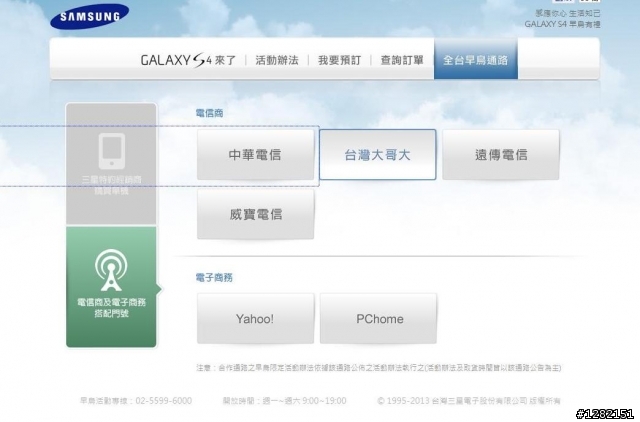Image resolution: width=640 pixels, height=422 pixels.
Task: Click the 1995-2013 copyright notice
Action: tap(469, 401)
